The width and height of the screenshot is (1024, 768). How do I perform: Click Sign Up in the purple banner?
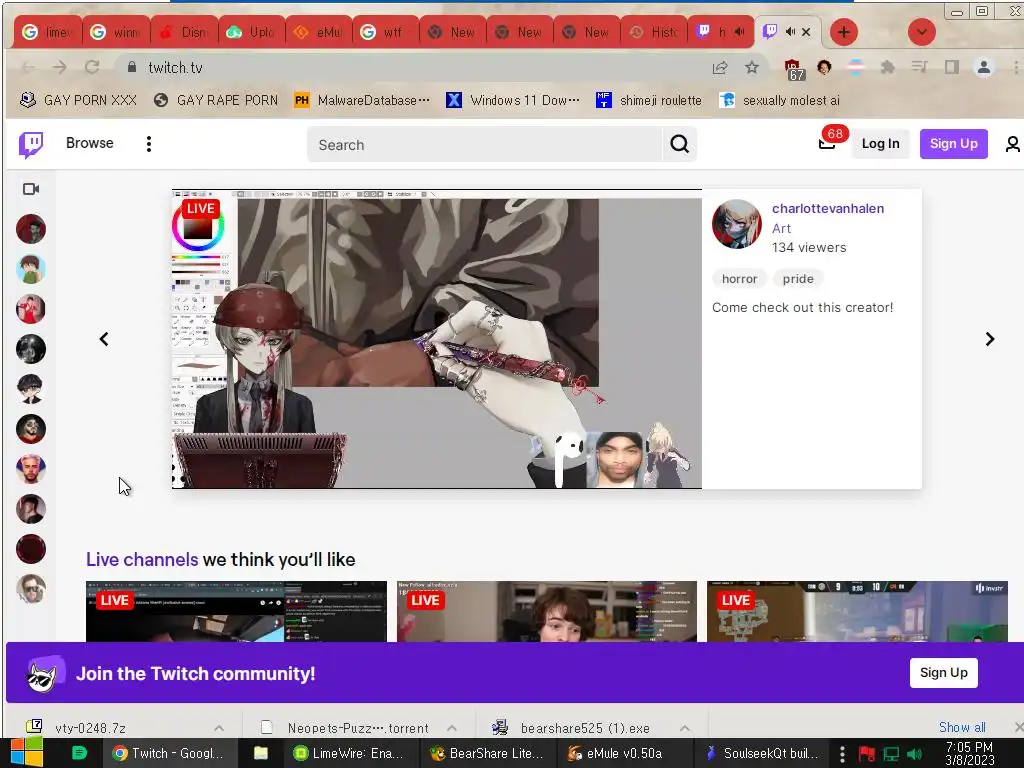(944, 673)
